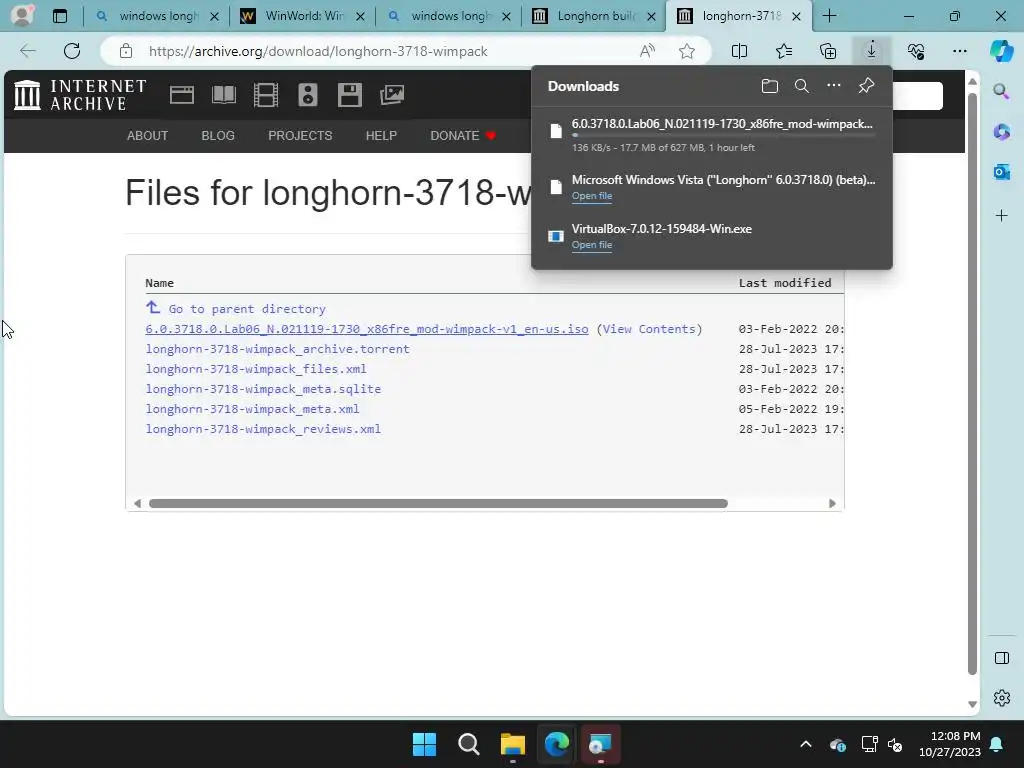This screenshot has width=1024, height=768.
Task: Click the Internet Archive logo
Action: [x=80, y=95]
